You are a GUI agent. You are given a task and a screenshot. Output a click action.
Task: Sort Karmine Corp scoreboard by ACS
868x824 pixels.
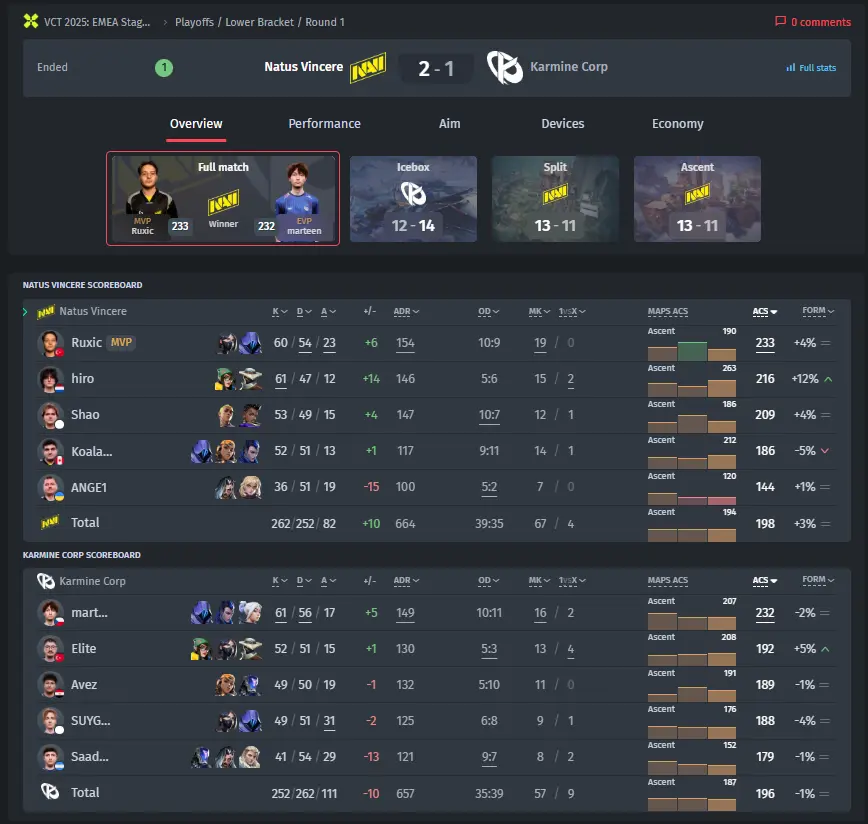click(x=765, y=581)
